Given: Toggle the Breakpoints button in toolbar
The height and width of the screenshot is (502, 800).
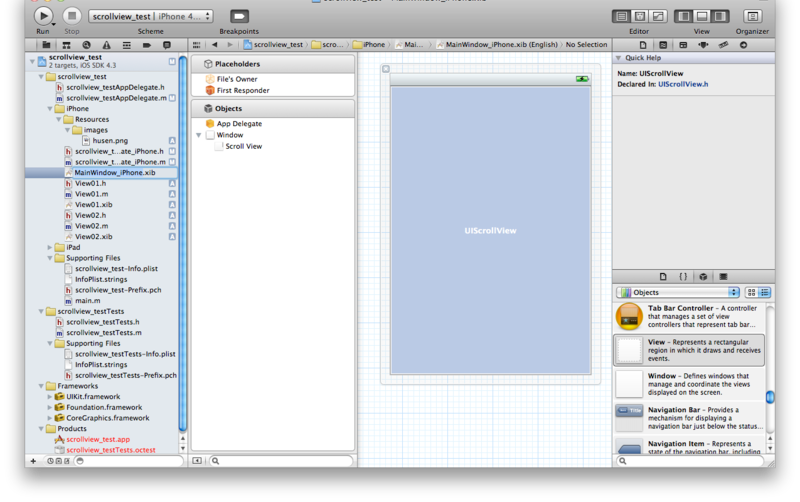Looking at the screenshot, I should 239,16.
